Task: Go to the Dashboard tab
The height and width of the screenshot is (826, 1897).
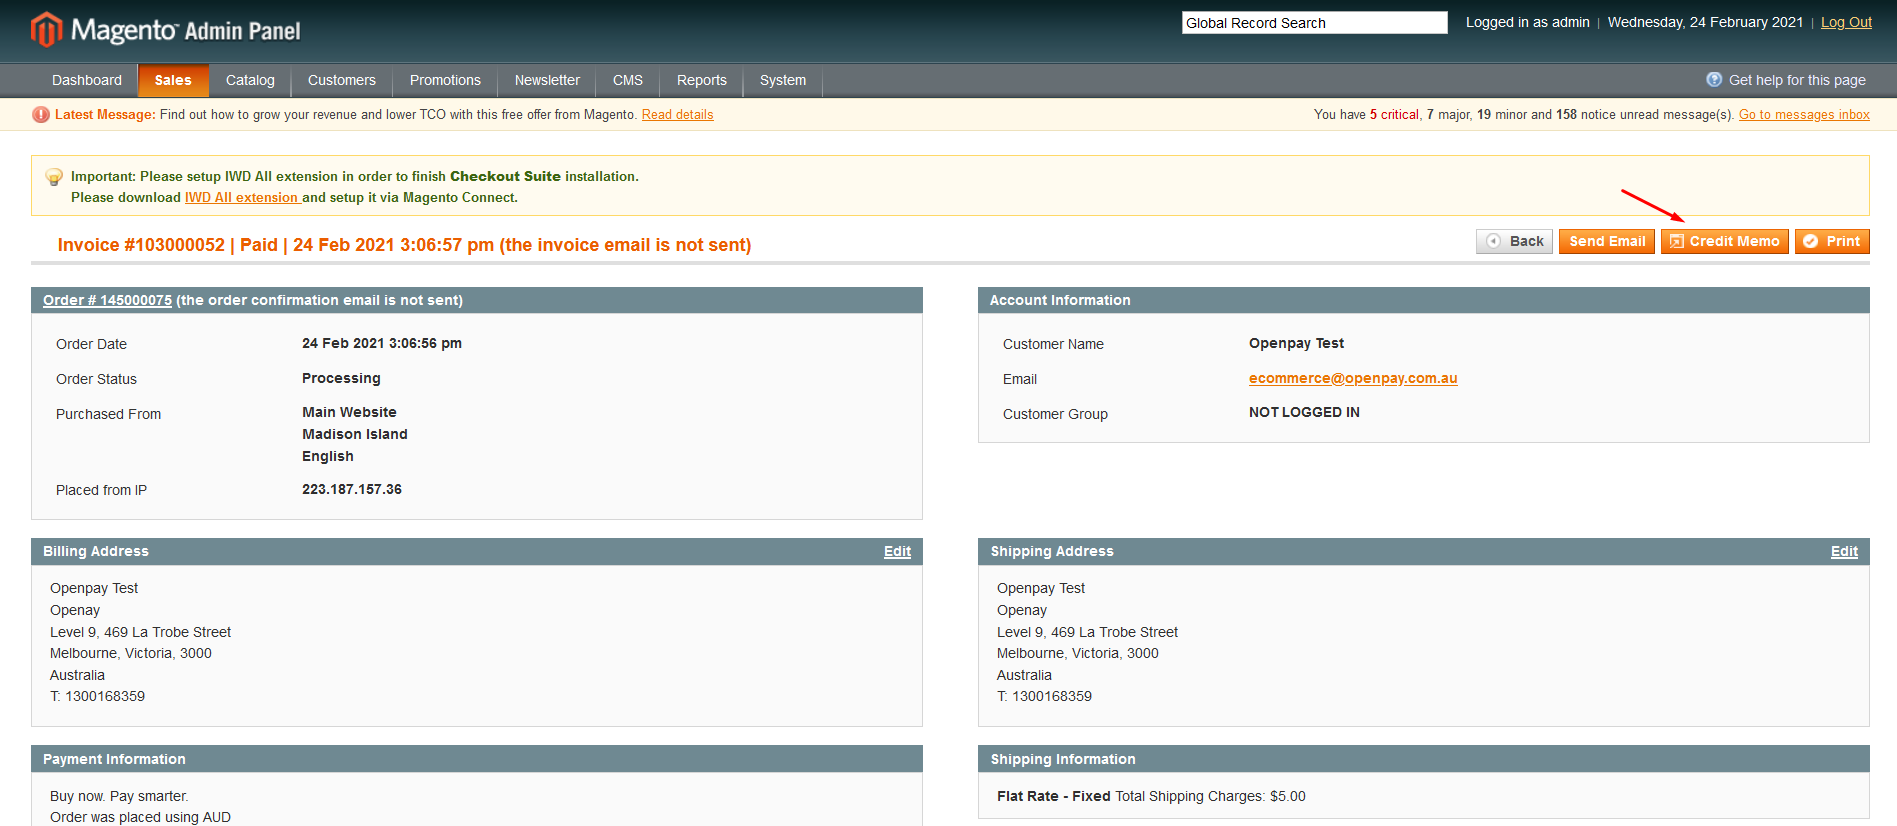Action: [x=87, y=80]
